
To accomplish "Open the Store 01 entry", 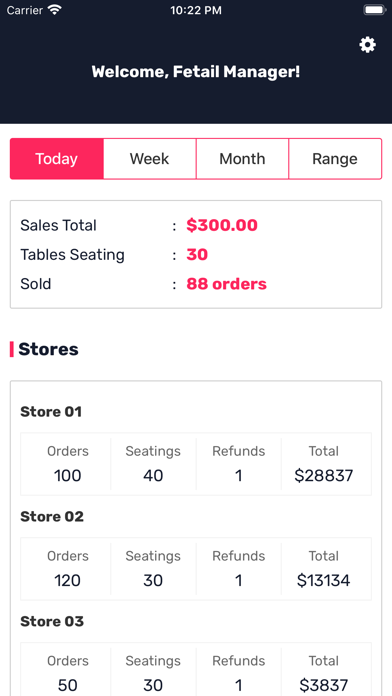I will 51,412.
